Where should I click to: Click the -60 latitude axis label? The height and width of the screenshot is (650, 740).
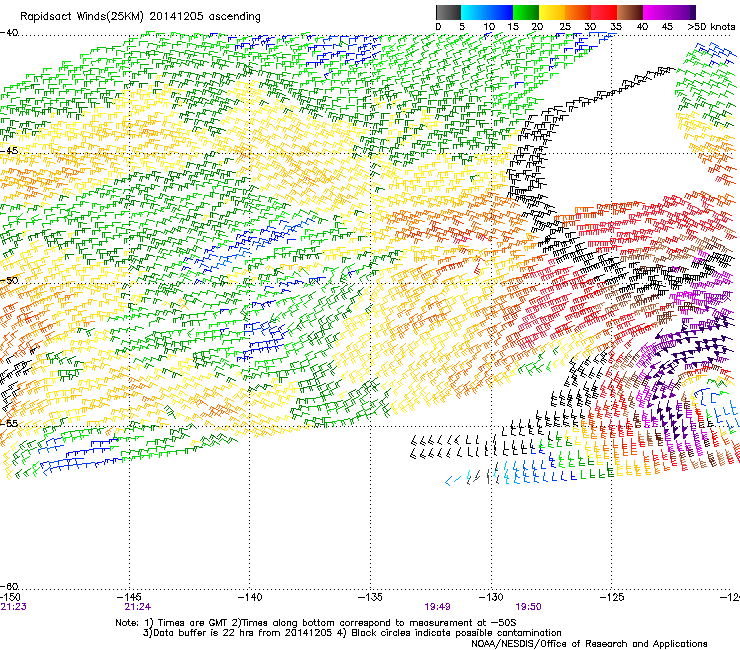9,586
